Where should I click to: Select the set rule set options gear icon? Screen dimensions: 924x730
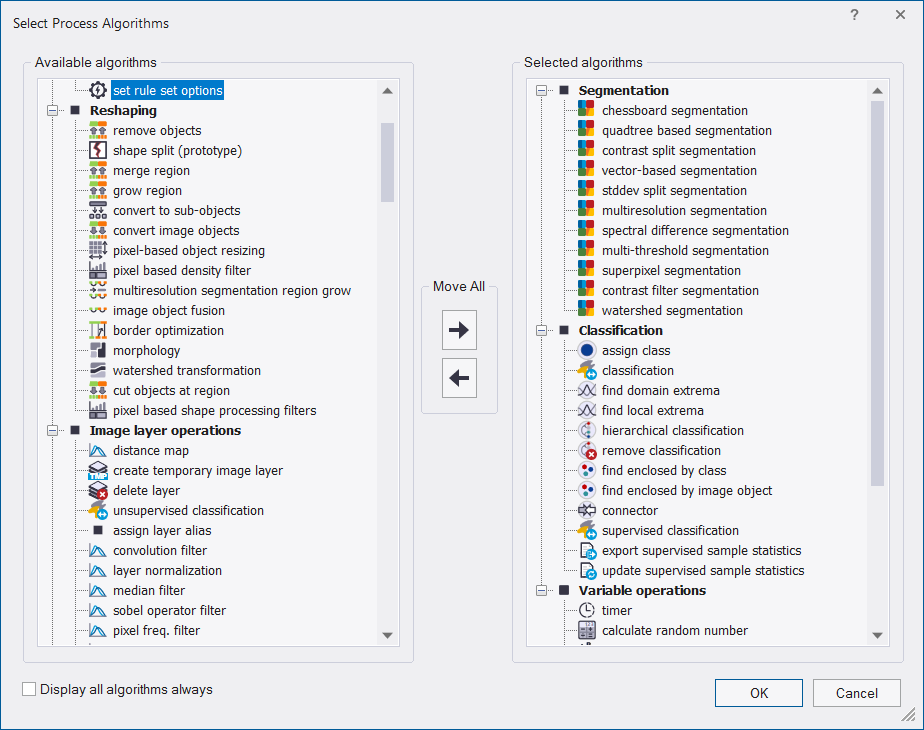pos(98,90)
